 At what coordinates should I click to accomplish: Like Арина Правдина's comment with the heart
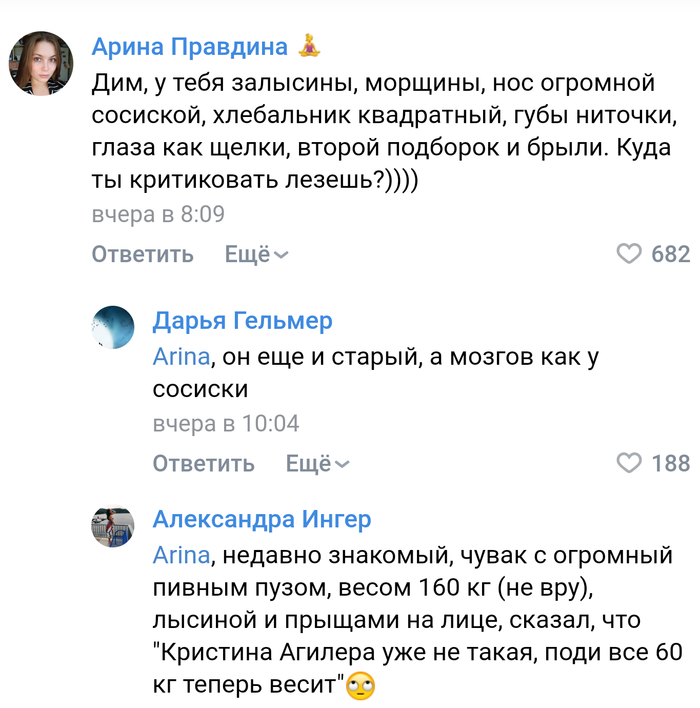pos(629,255)
